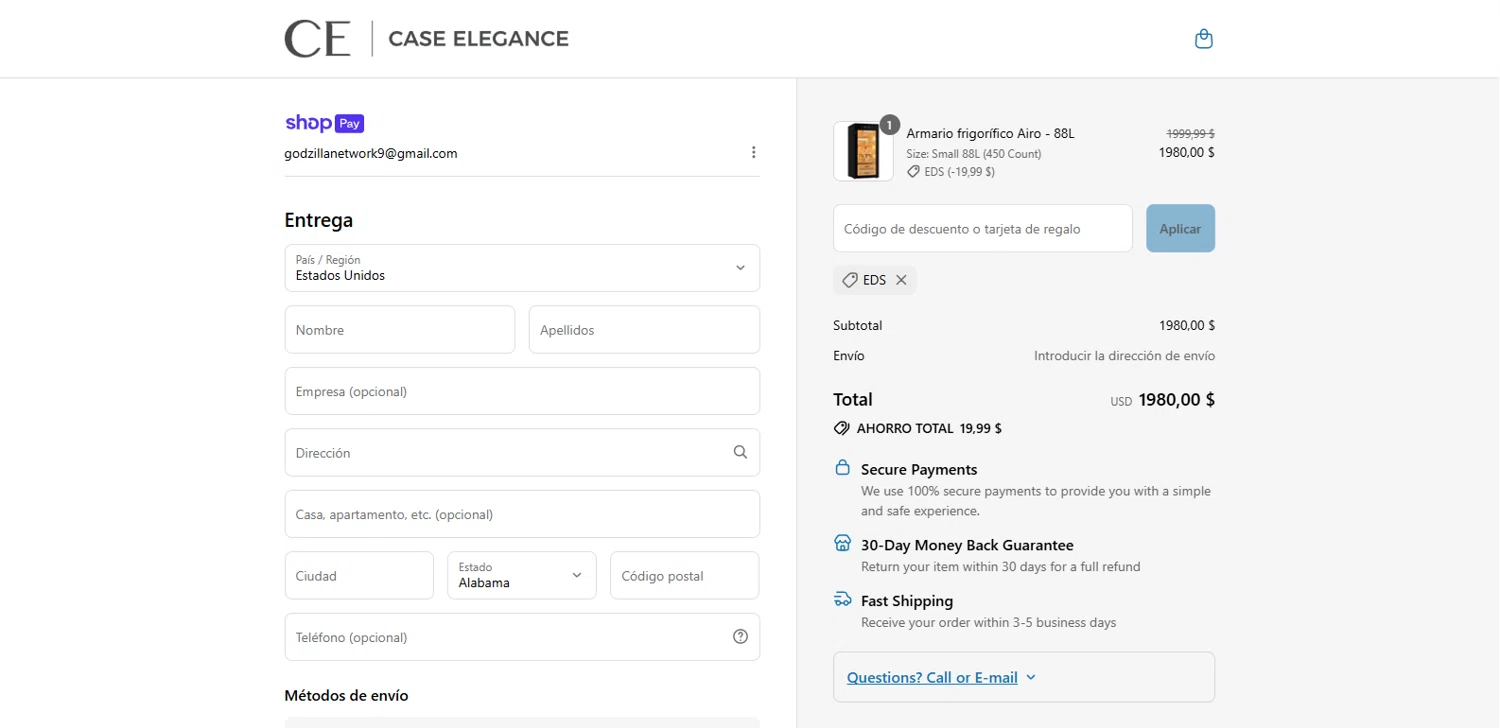Click the Métodos de envío heading
Screen dimensions: 1500x728
pyautogui.click(x=346, y=695)
